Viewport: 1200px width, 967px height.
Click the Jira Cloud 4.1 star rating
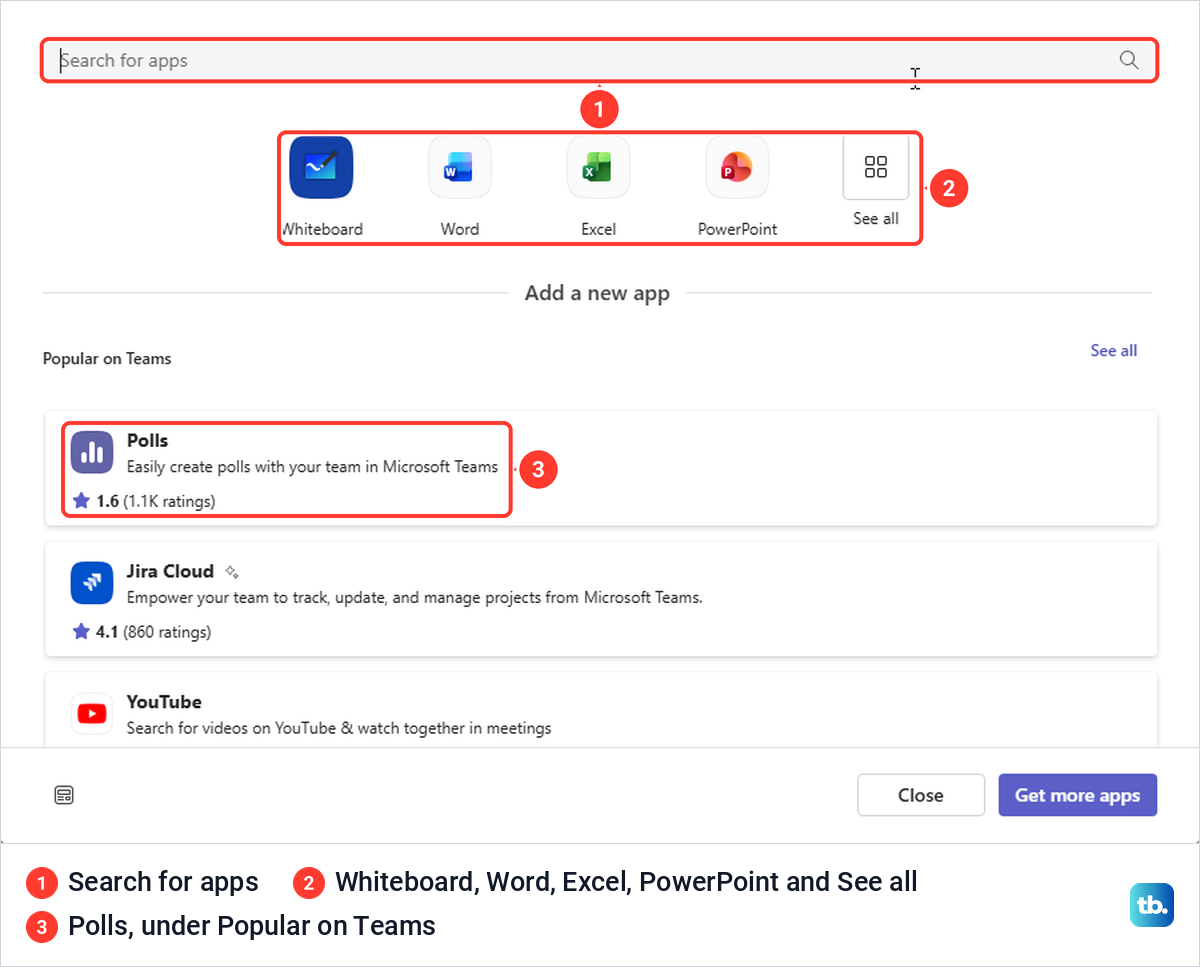pyautogui.click(x=142, y=632)
